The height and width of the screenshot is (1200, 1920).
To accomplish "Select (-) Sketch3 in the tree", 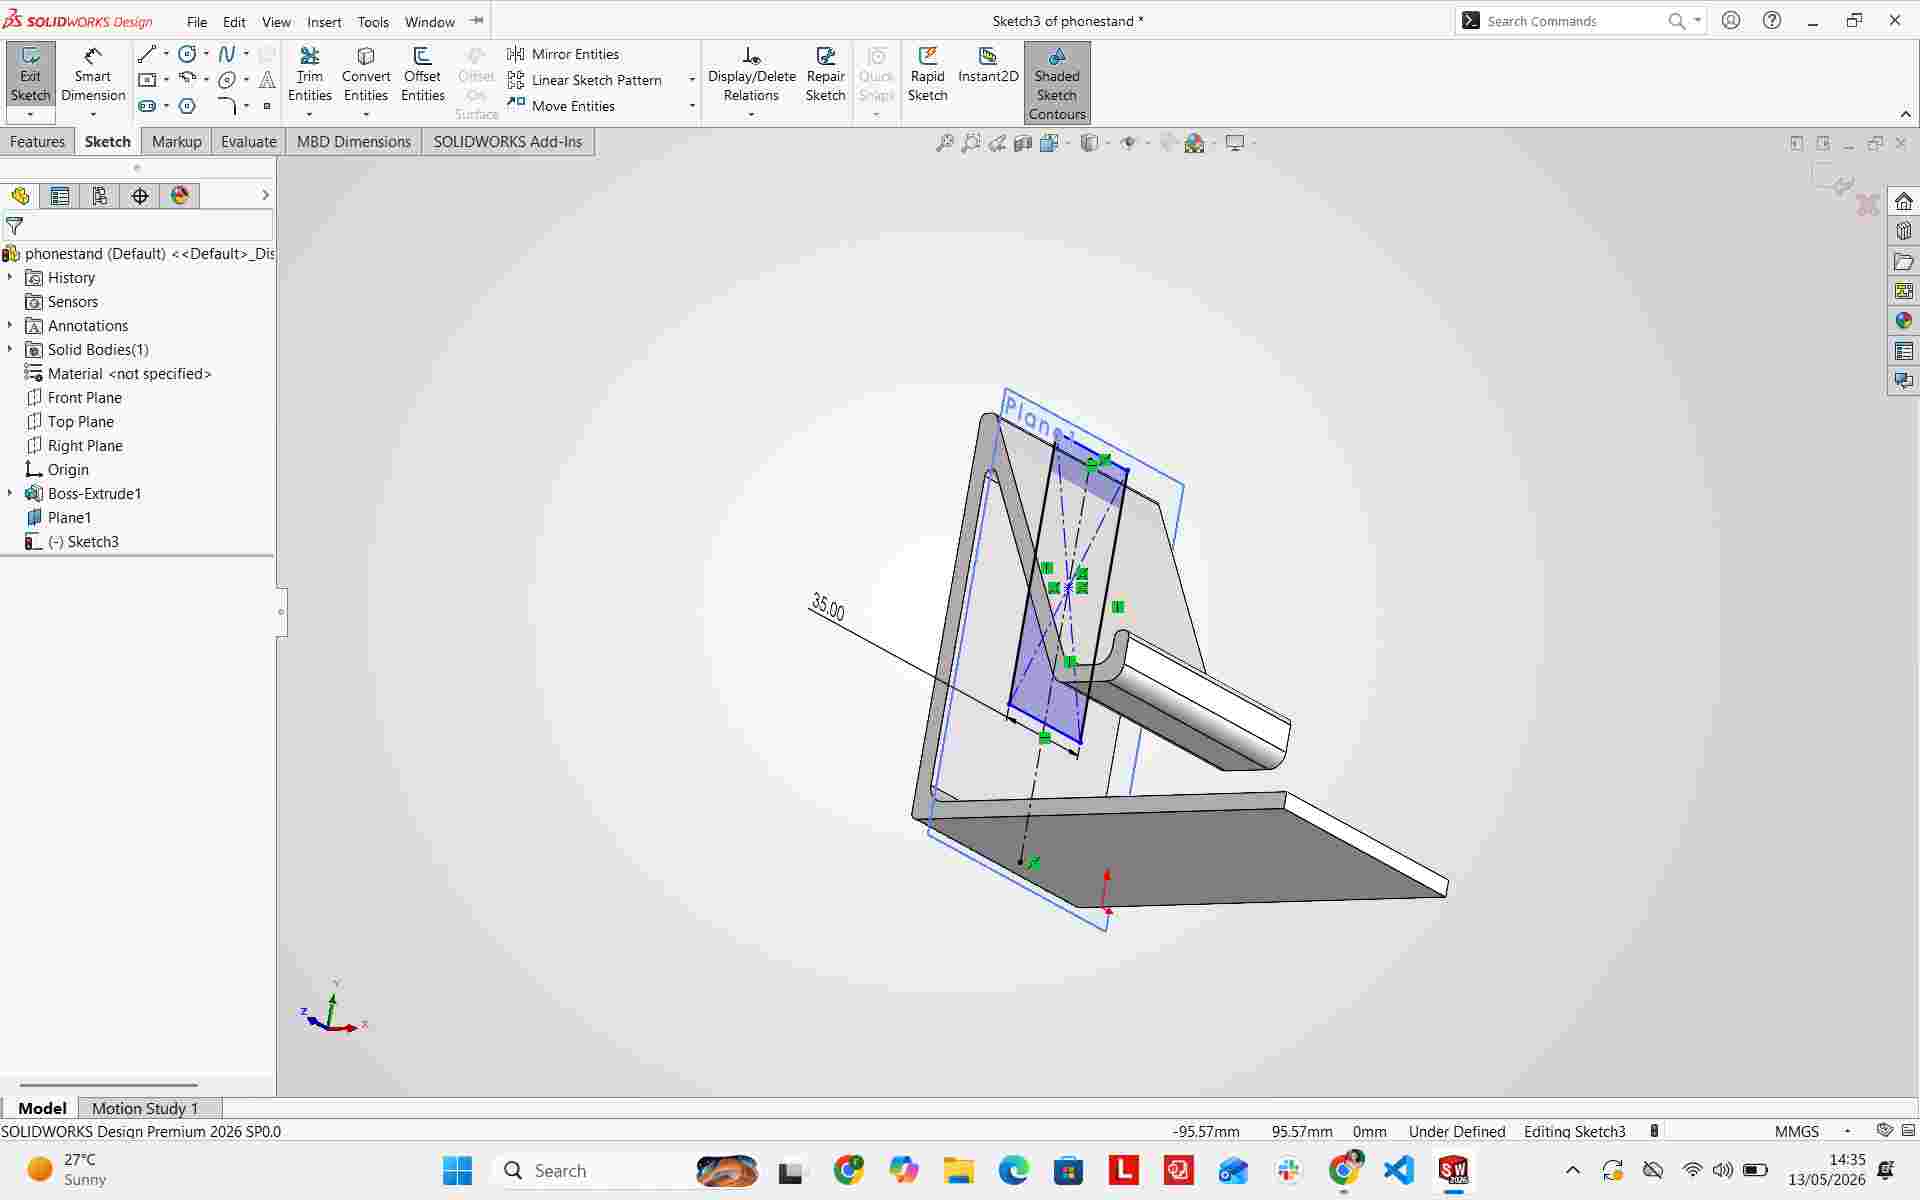I will 83,541.
